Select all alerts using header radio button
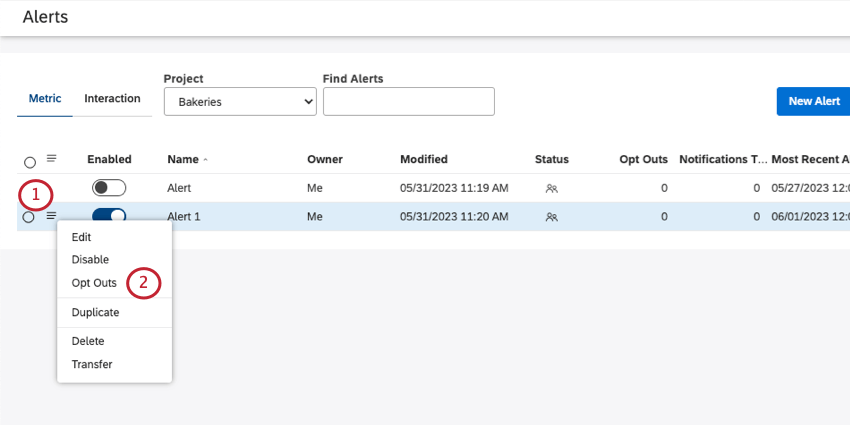 click(29, 162)
